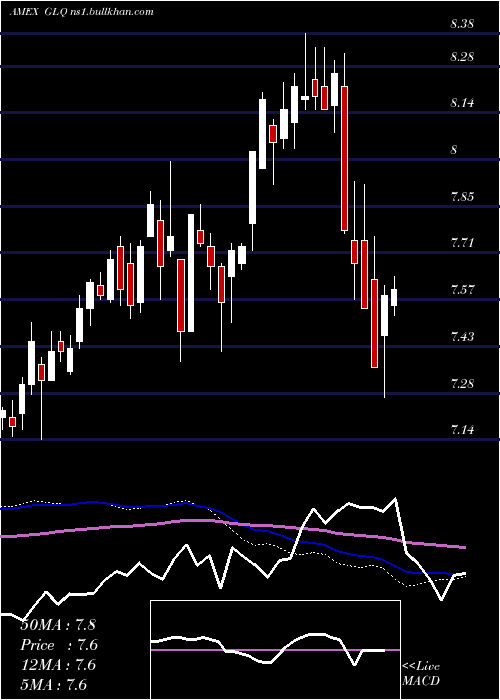Click the last white candle near 7.57
The height and width of the screenshot is (700, 500).
394,297
